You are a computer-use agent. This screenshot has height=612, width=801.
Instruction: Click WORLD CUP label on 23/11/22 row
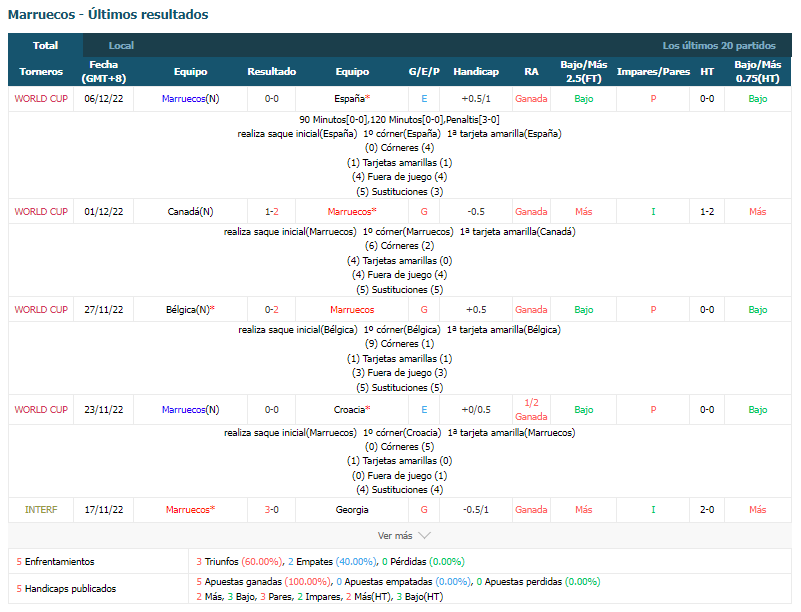click(x=41, y=410)
